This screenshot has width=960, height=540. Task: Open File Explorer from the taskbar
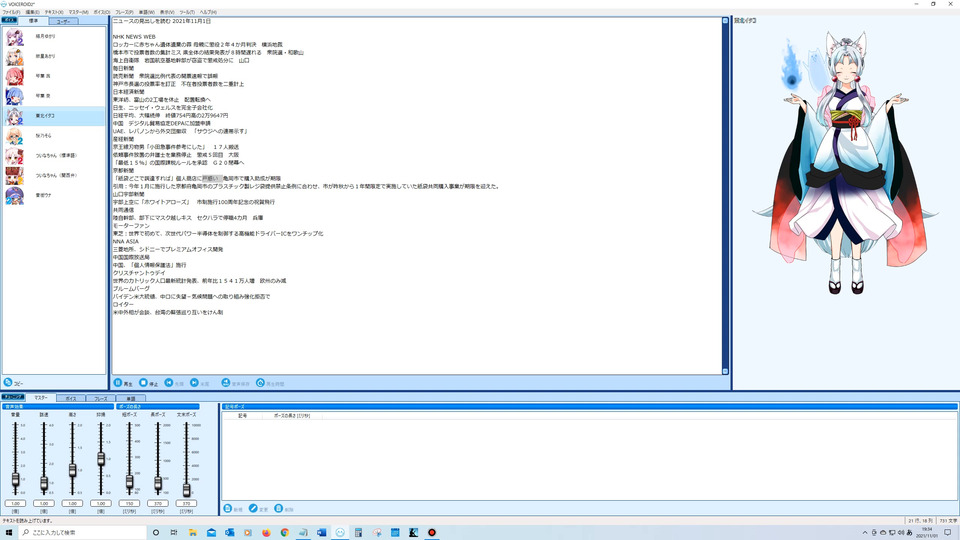pyautogui.click(x=192, y=533)
